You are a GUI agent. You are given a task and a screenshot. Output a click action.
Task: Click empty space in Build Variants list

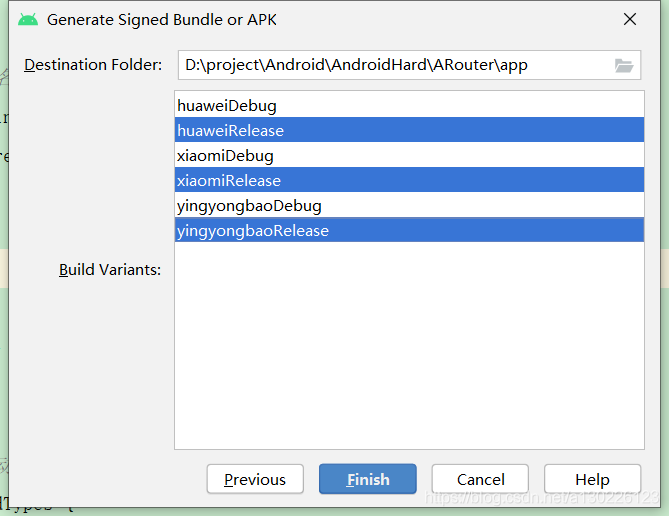(x=409, y=345)
